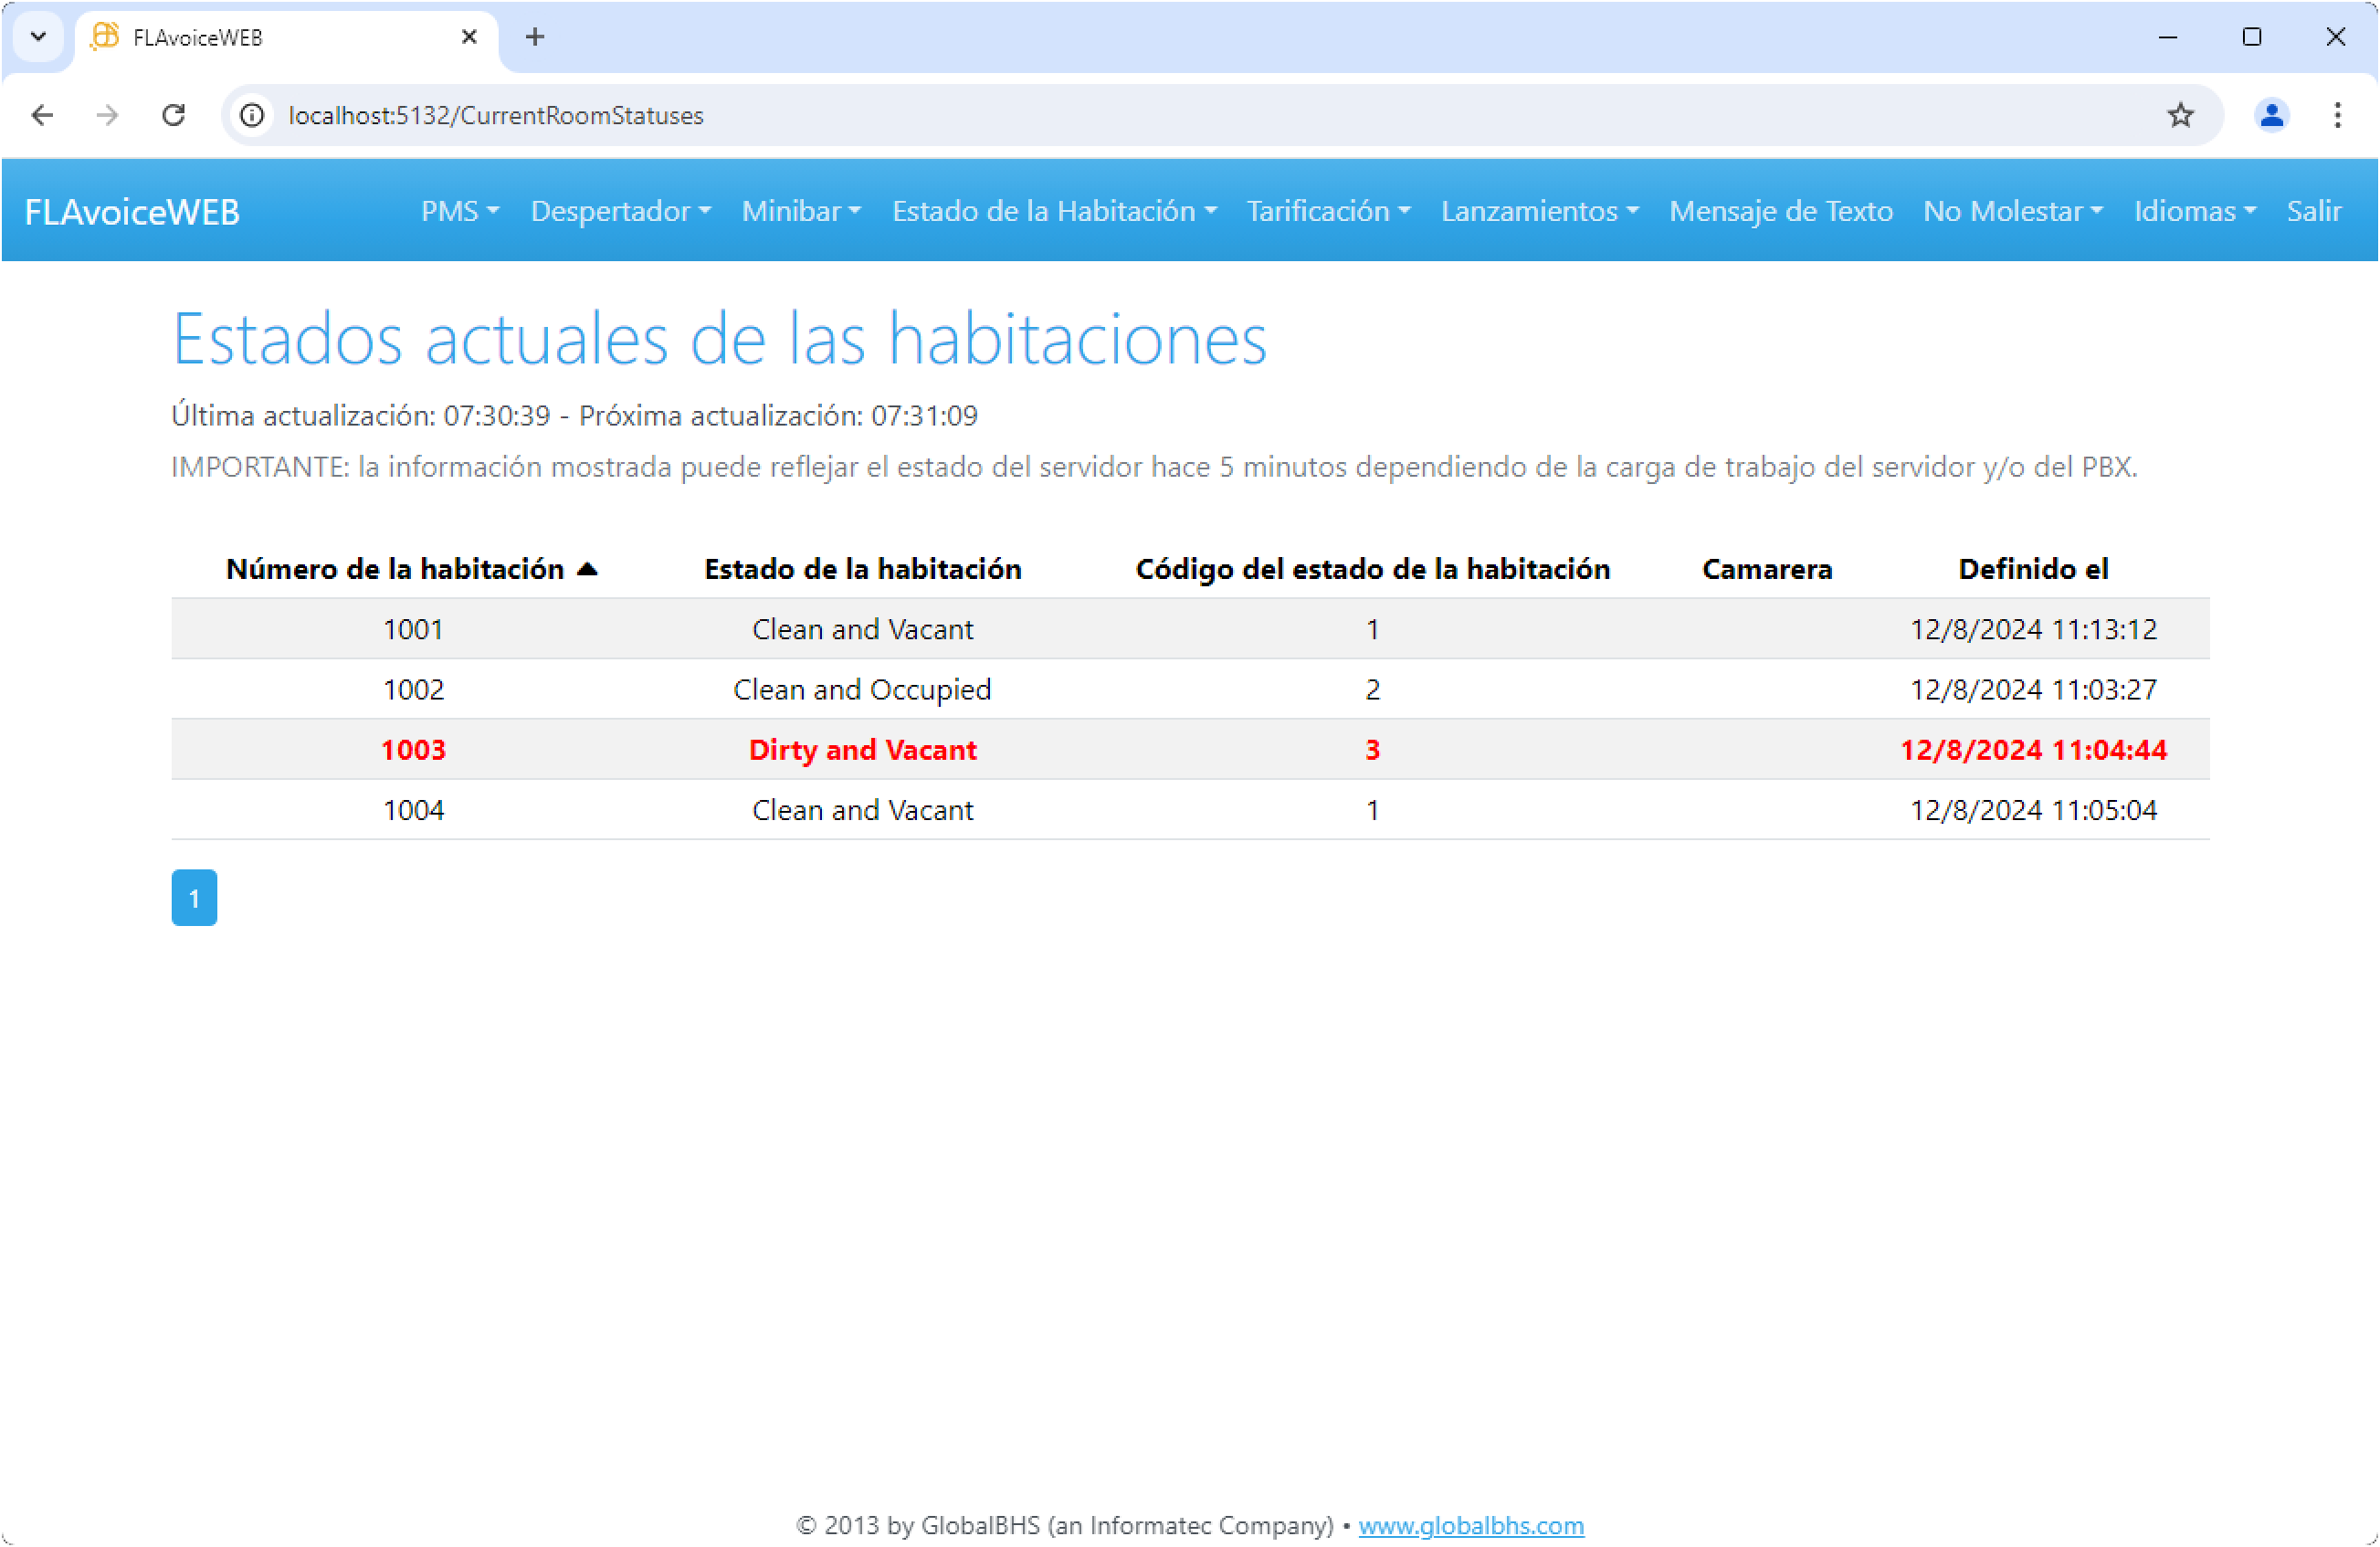Expand the PMS dropdown menu
The height and width of the screenshot is (1547, 2380).
point(459,211)
